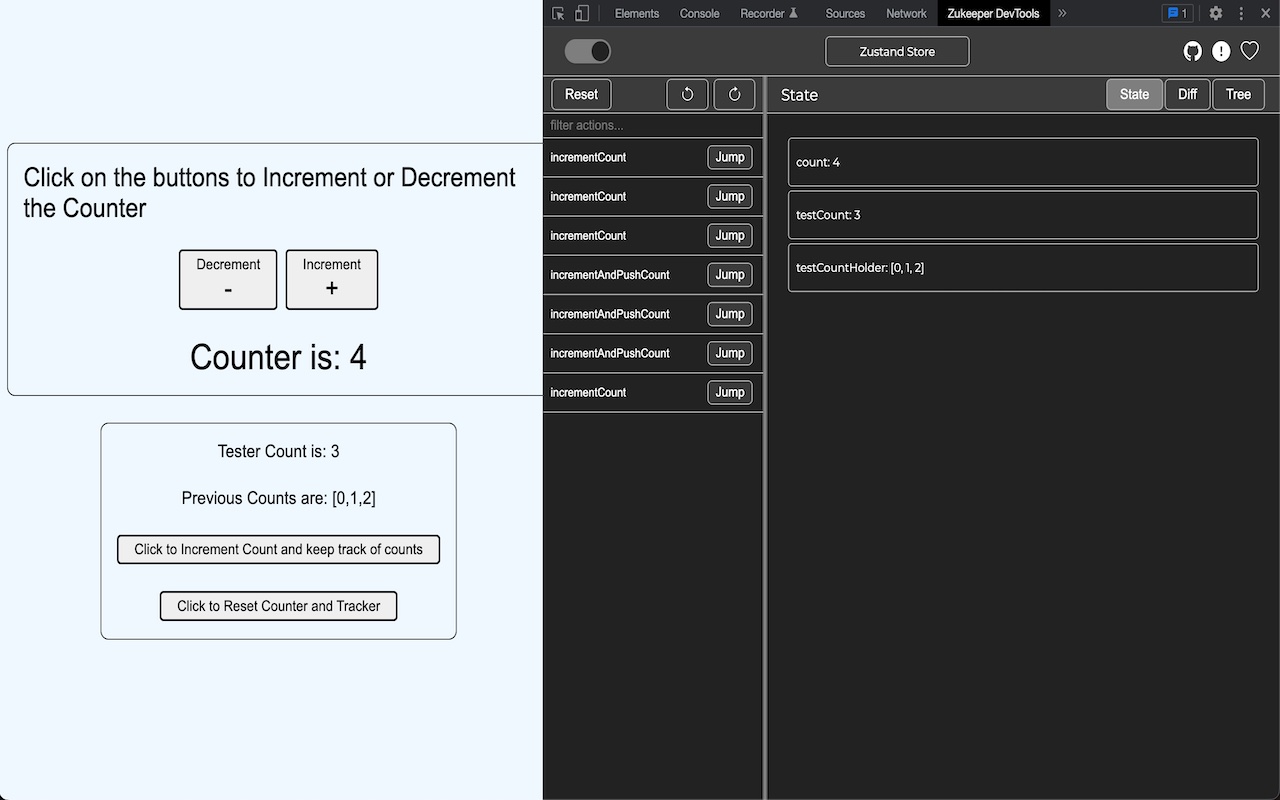Switch to the Console tab
1280x800 pixels.
699,13
